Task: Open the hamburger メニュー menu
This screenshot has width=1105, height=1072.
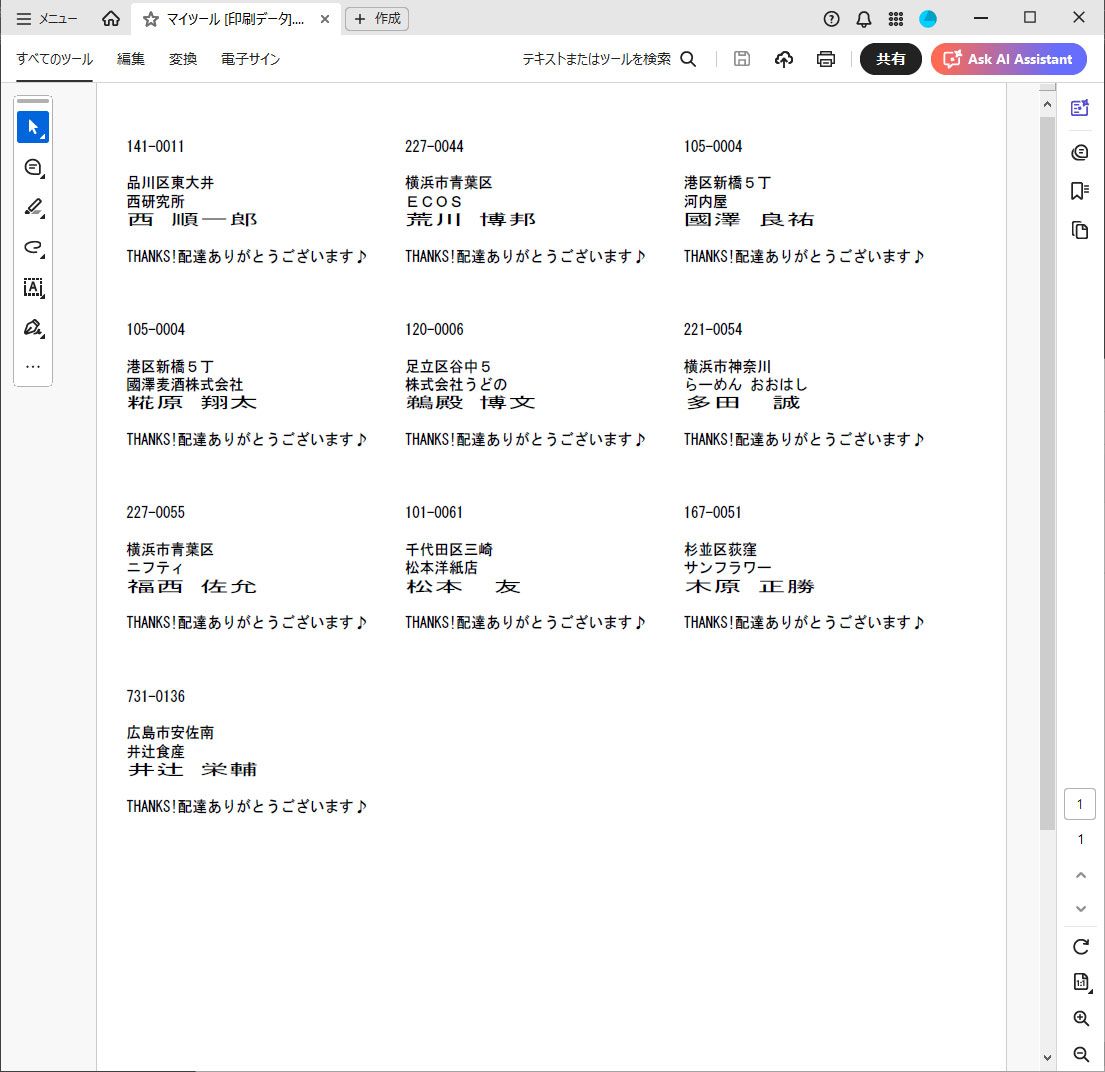Action: coord(47,19)
